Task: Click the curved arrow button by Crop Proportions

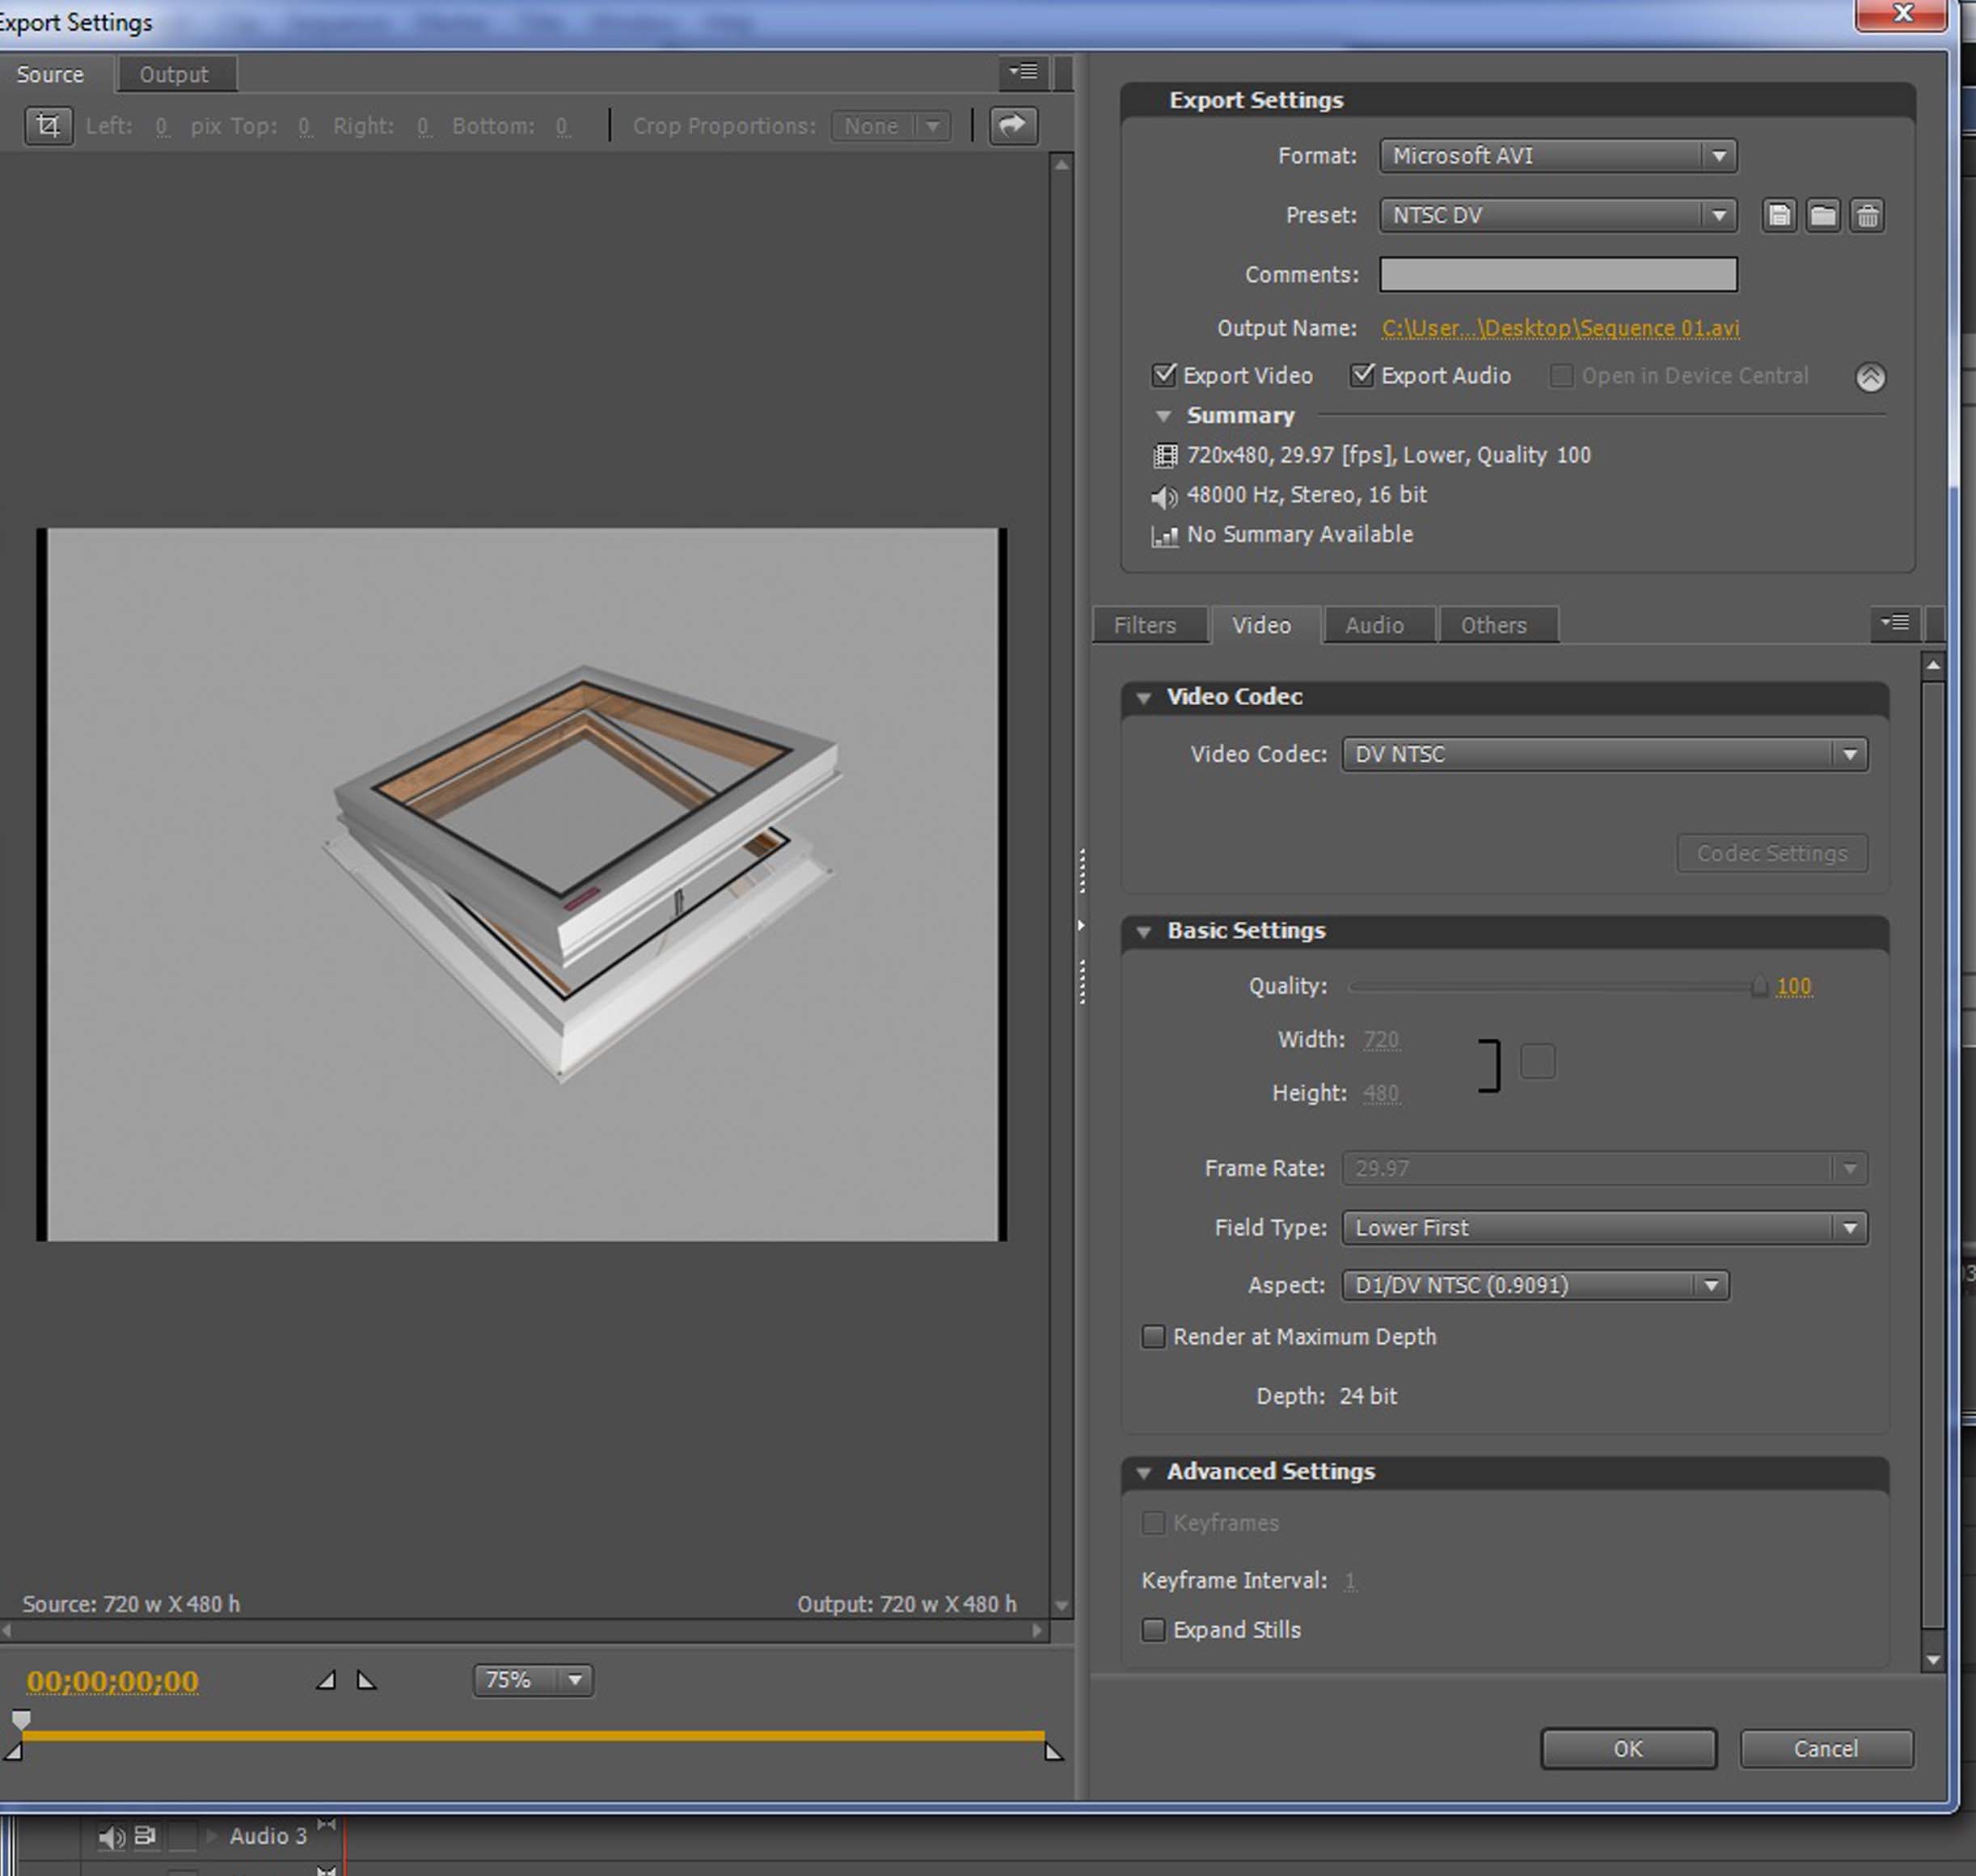Action: pyautogui.click(x=1012, y=125)
